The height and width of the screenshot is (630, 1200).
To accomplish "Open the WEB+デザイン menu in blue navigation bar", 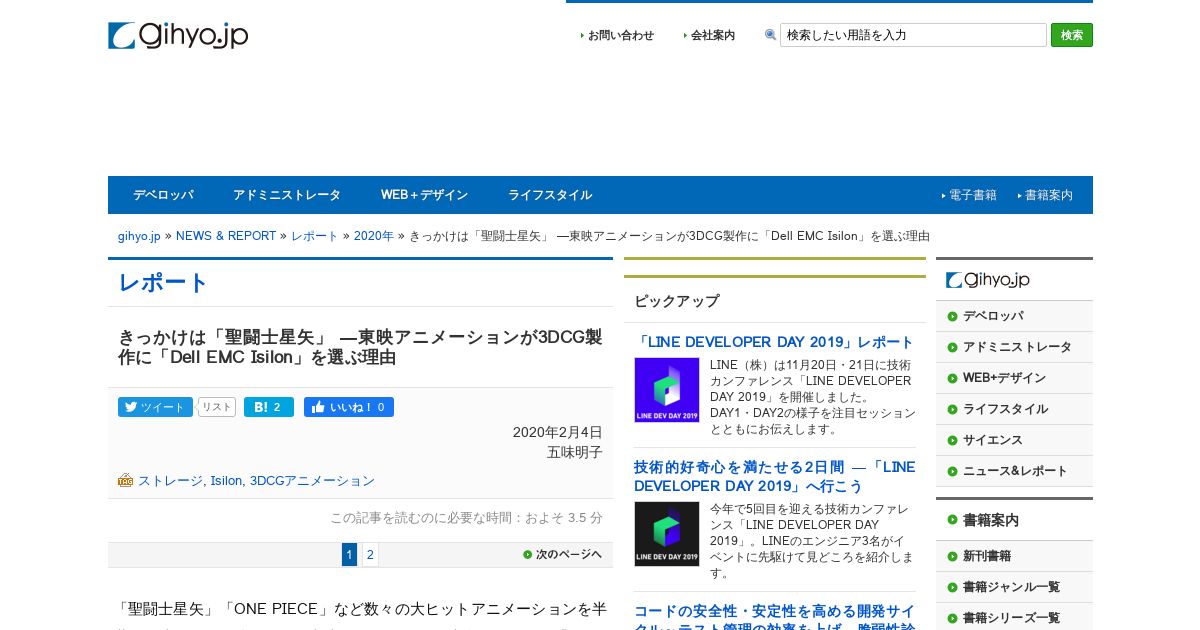I will click(x=424, y=195).
